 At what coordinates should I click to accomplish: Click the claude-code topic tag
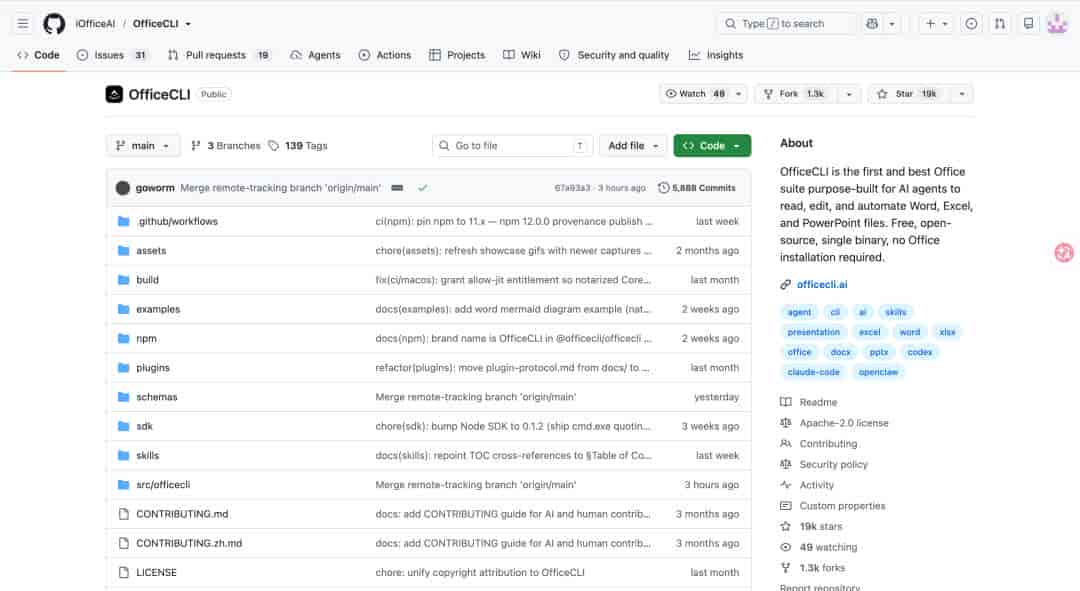[x=813, y=372]
